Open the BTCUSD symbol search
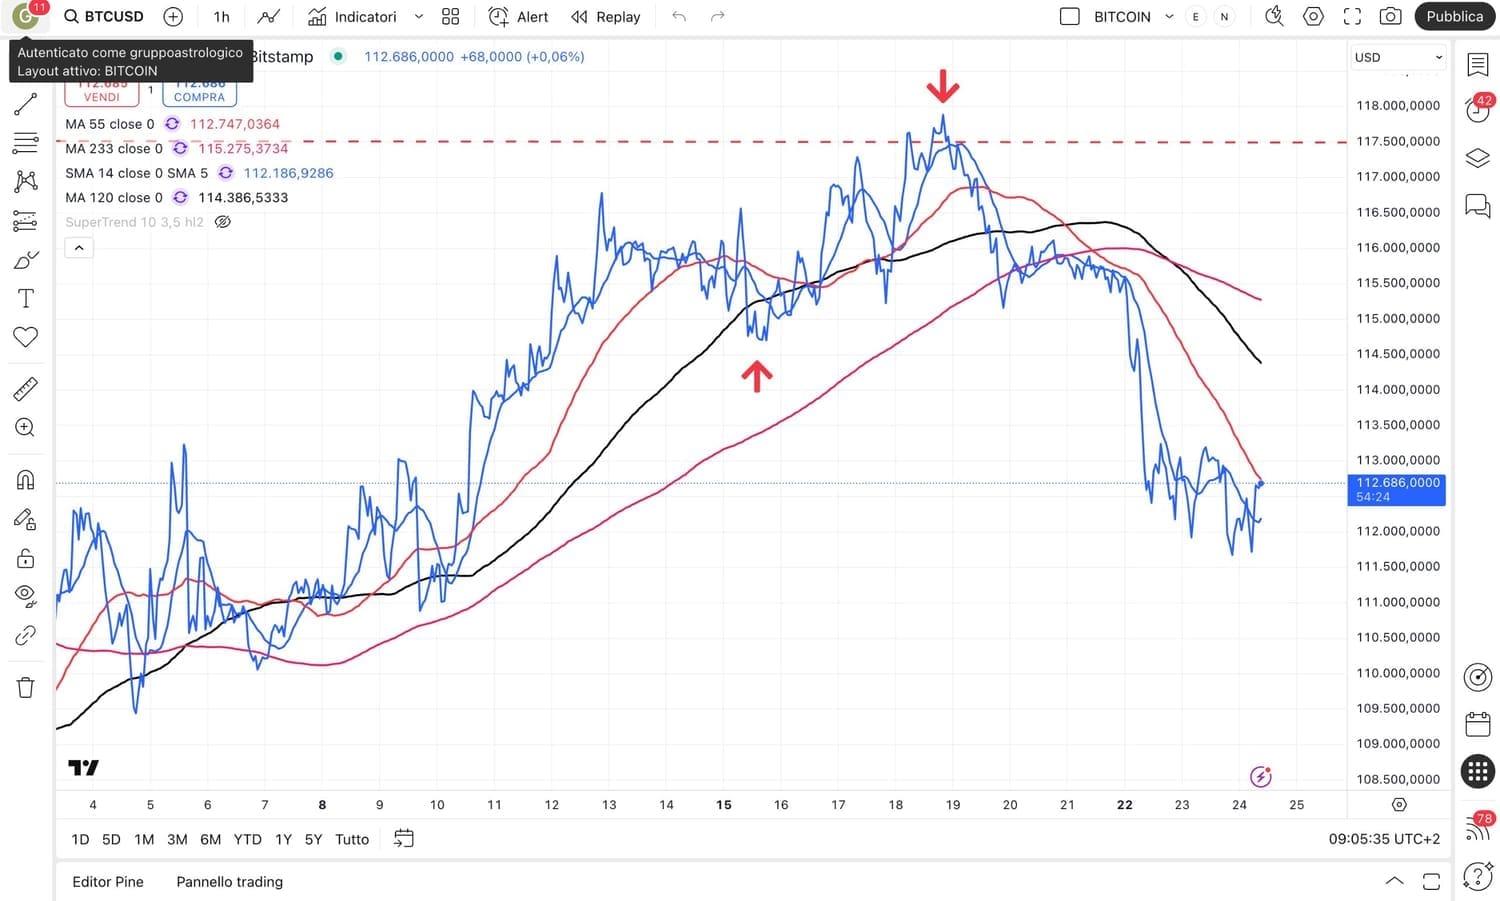 point(104,16)
